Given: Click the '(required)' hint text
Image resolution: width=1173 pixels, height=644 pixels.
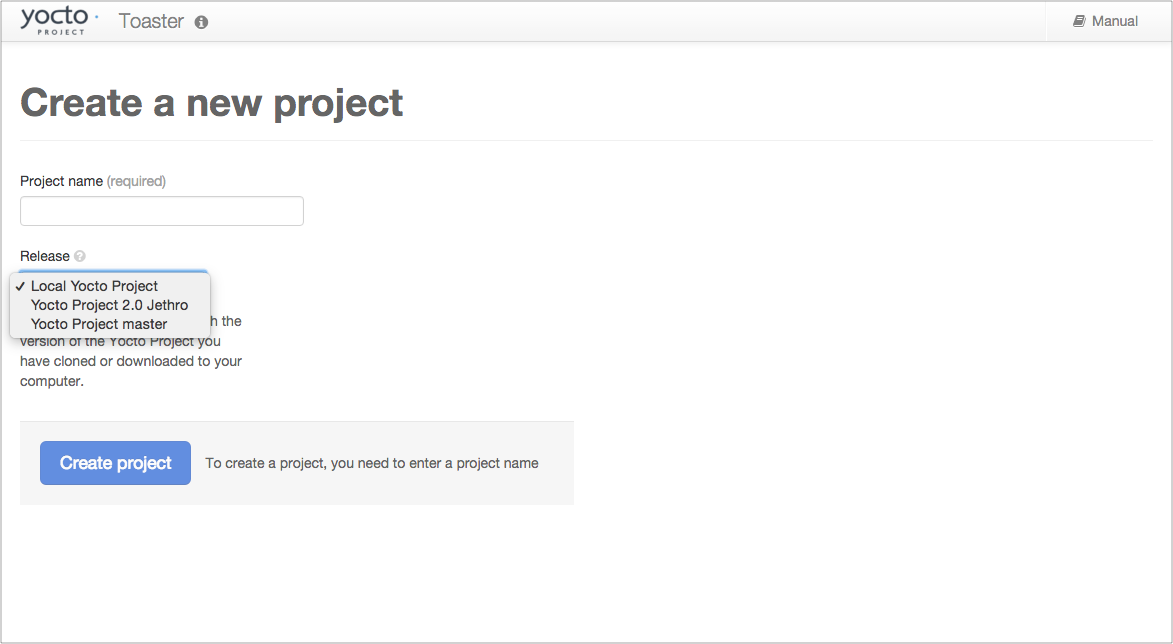Looking at the screenshot, I should point(136,181).
